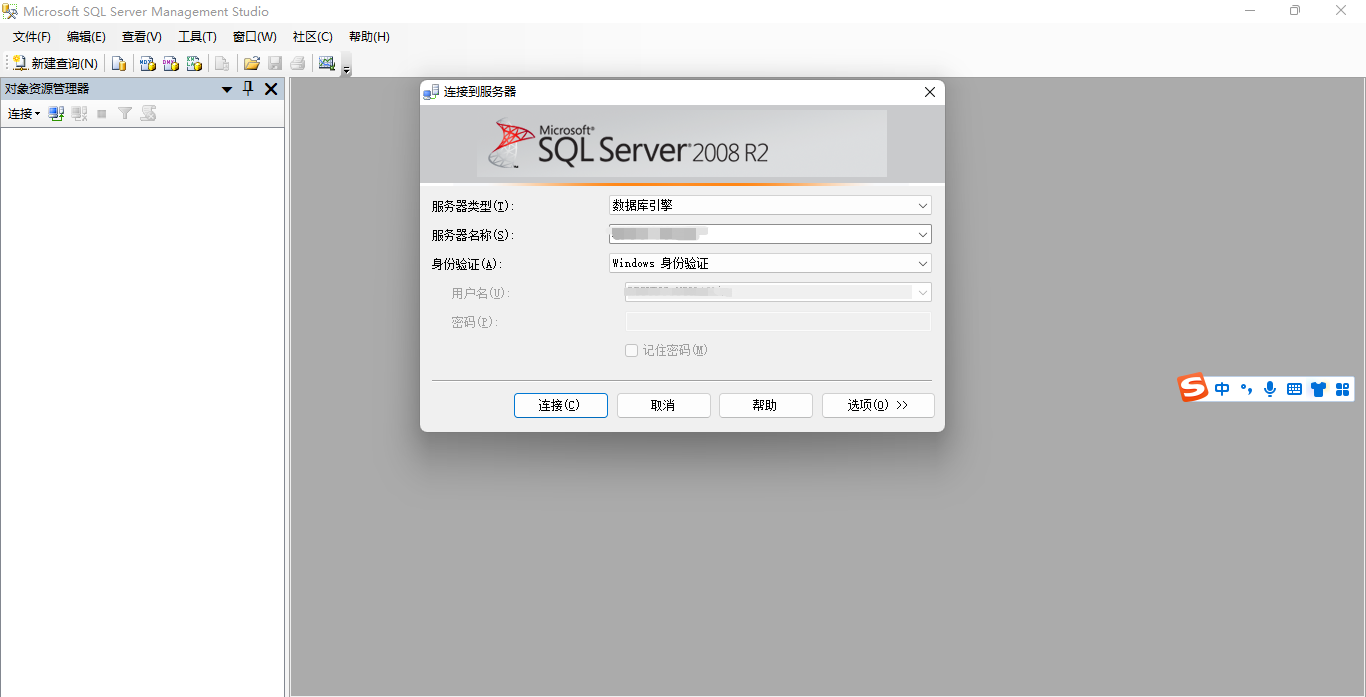Screen dimensions: 1366x697
Task: Click the XMLA query toolbar icon
Action: tap(195, 64)
